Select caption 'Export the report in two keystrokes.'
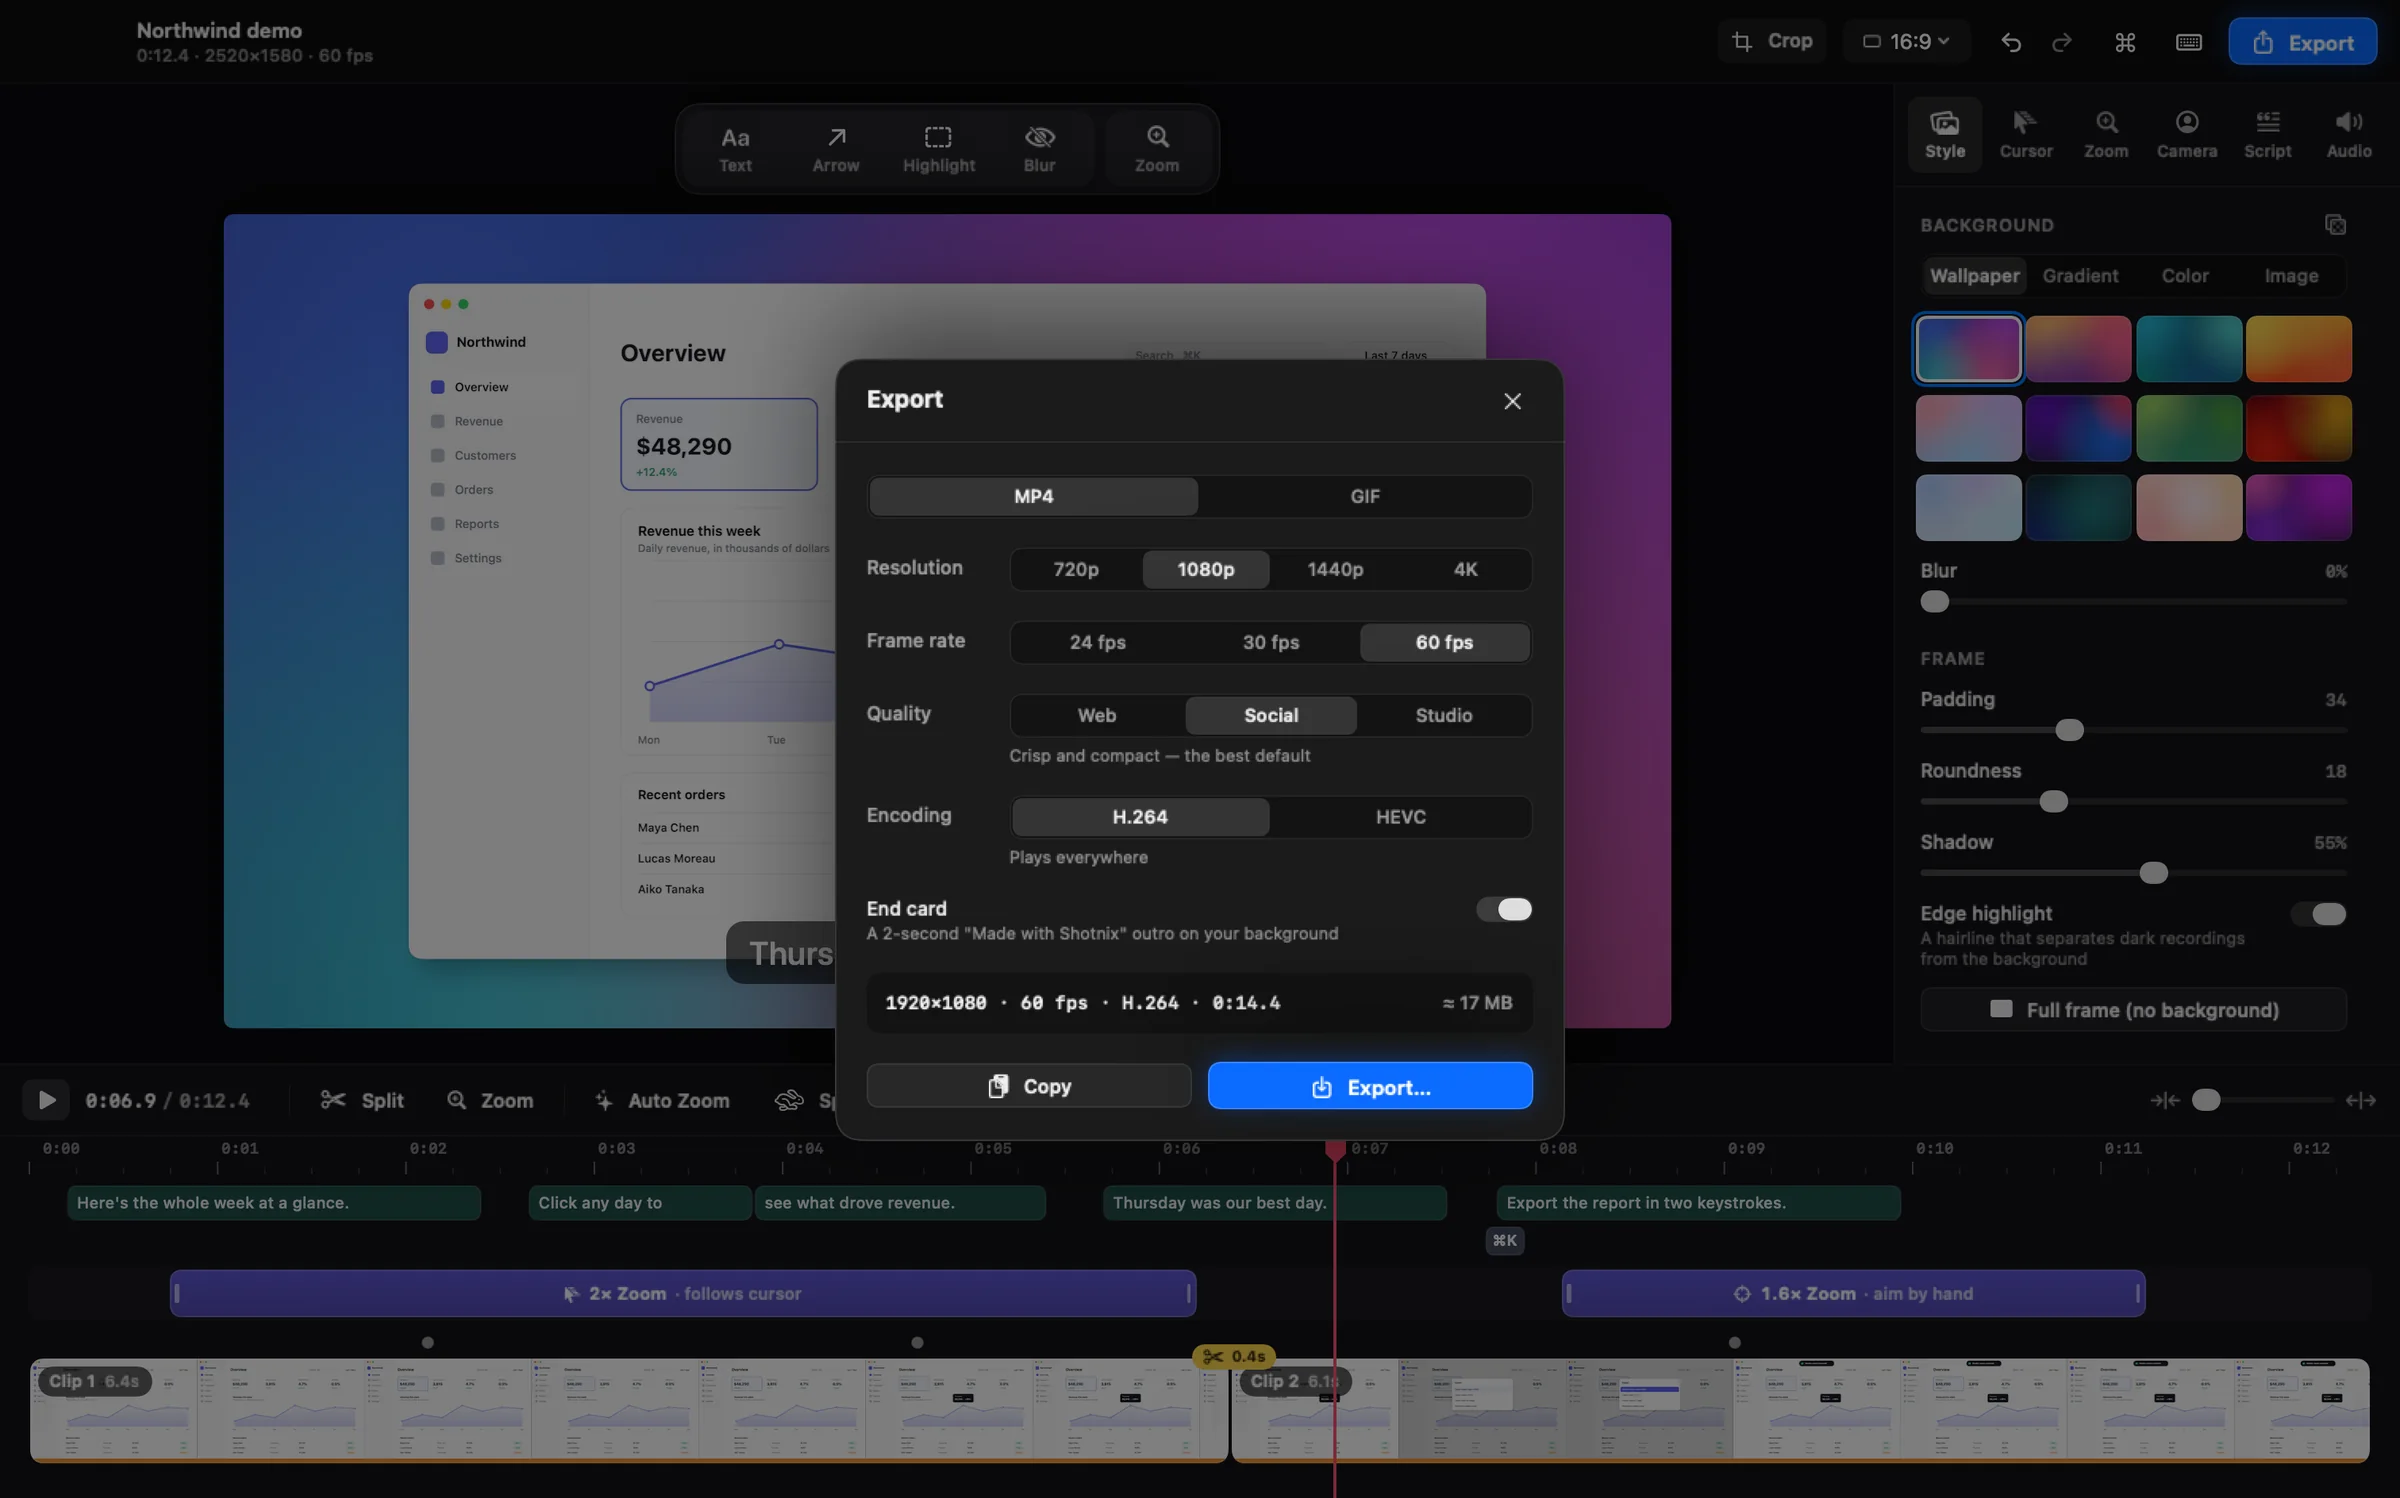 pyautogui.click(x=1698, y=1202)
